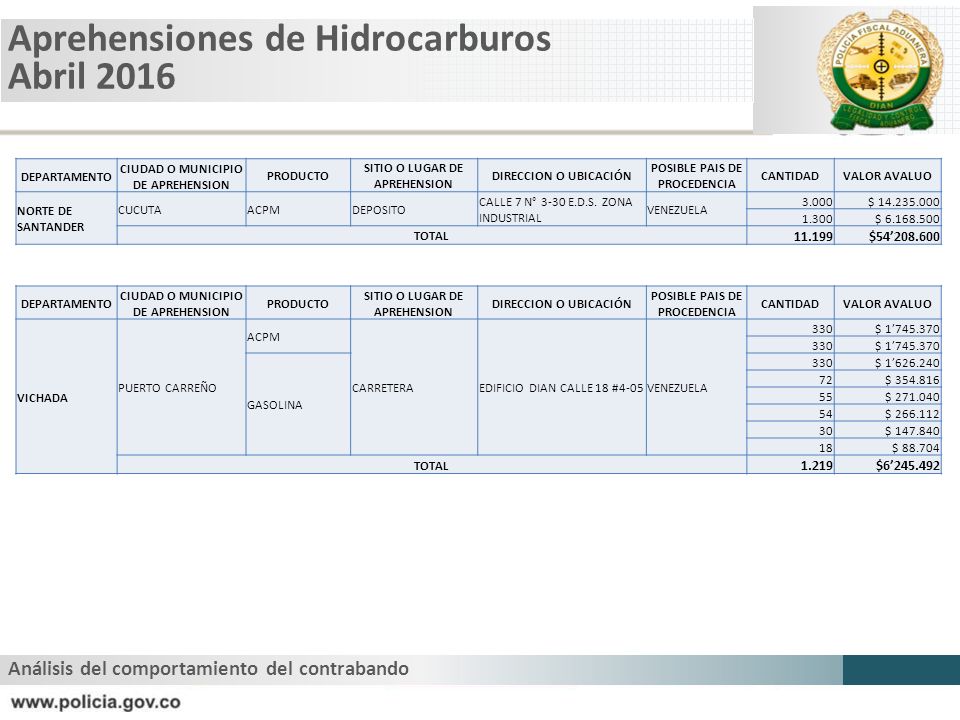Viewport: 960px width, 720px height.
Task: Select the 'Abril 2016' subtitle
Action: 92,77
